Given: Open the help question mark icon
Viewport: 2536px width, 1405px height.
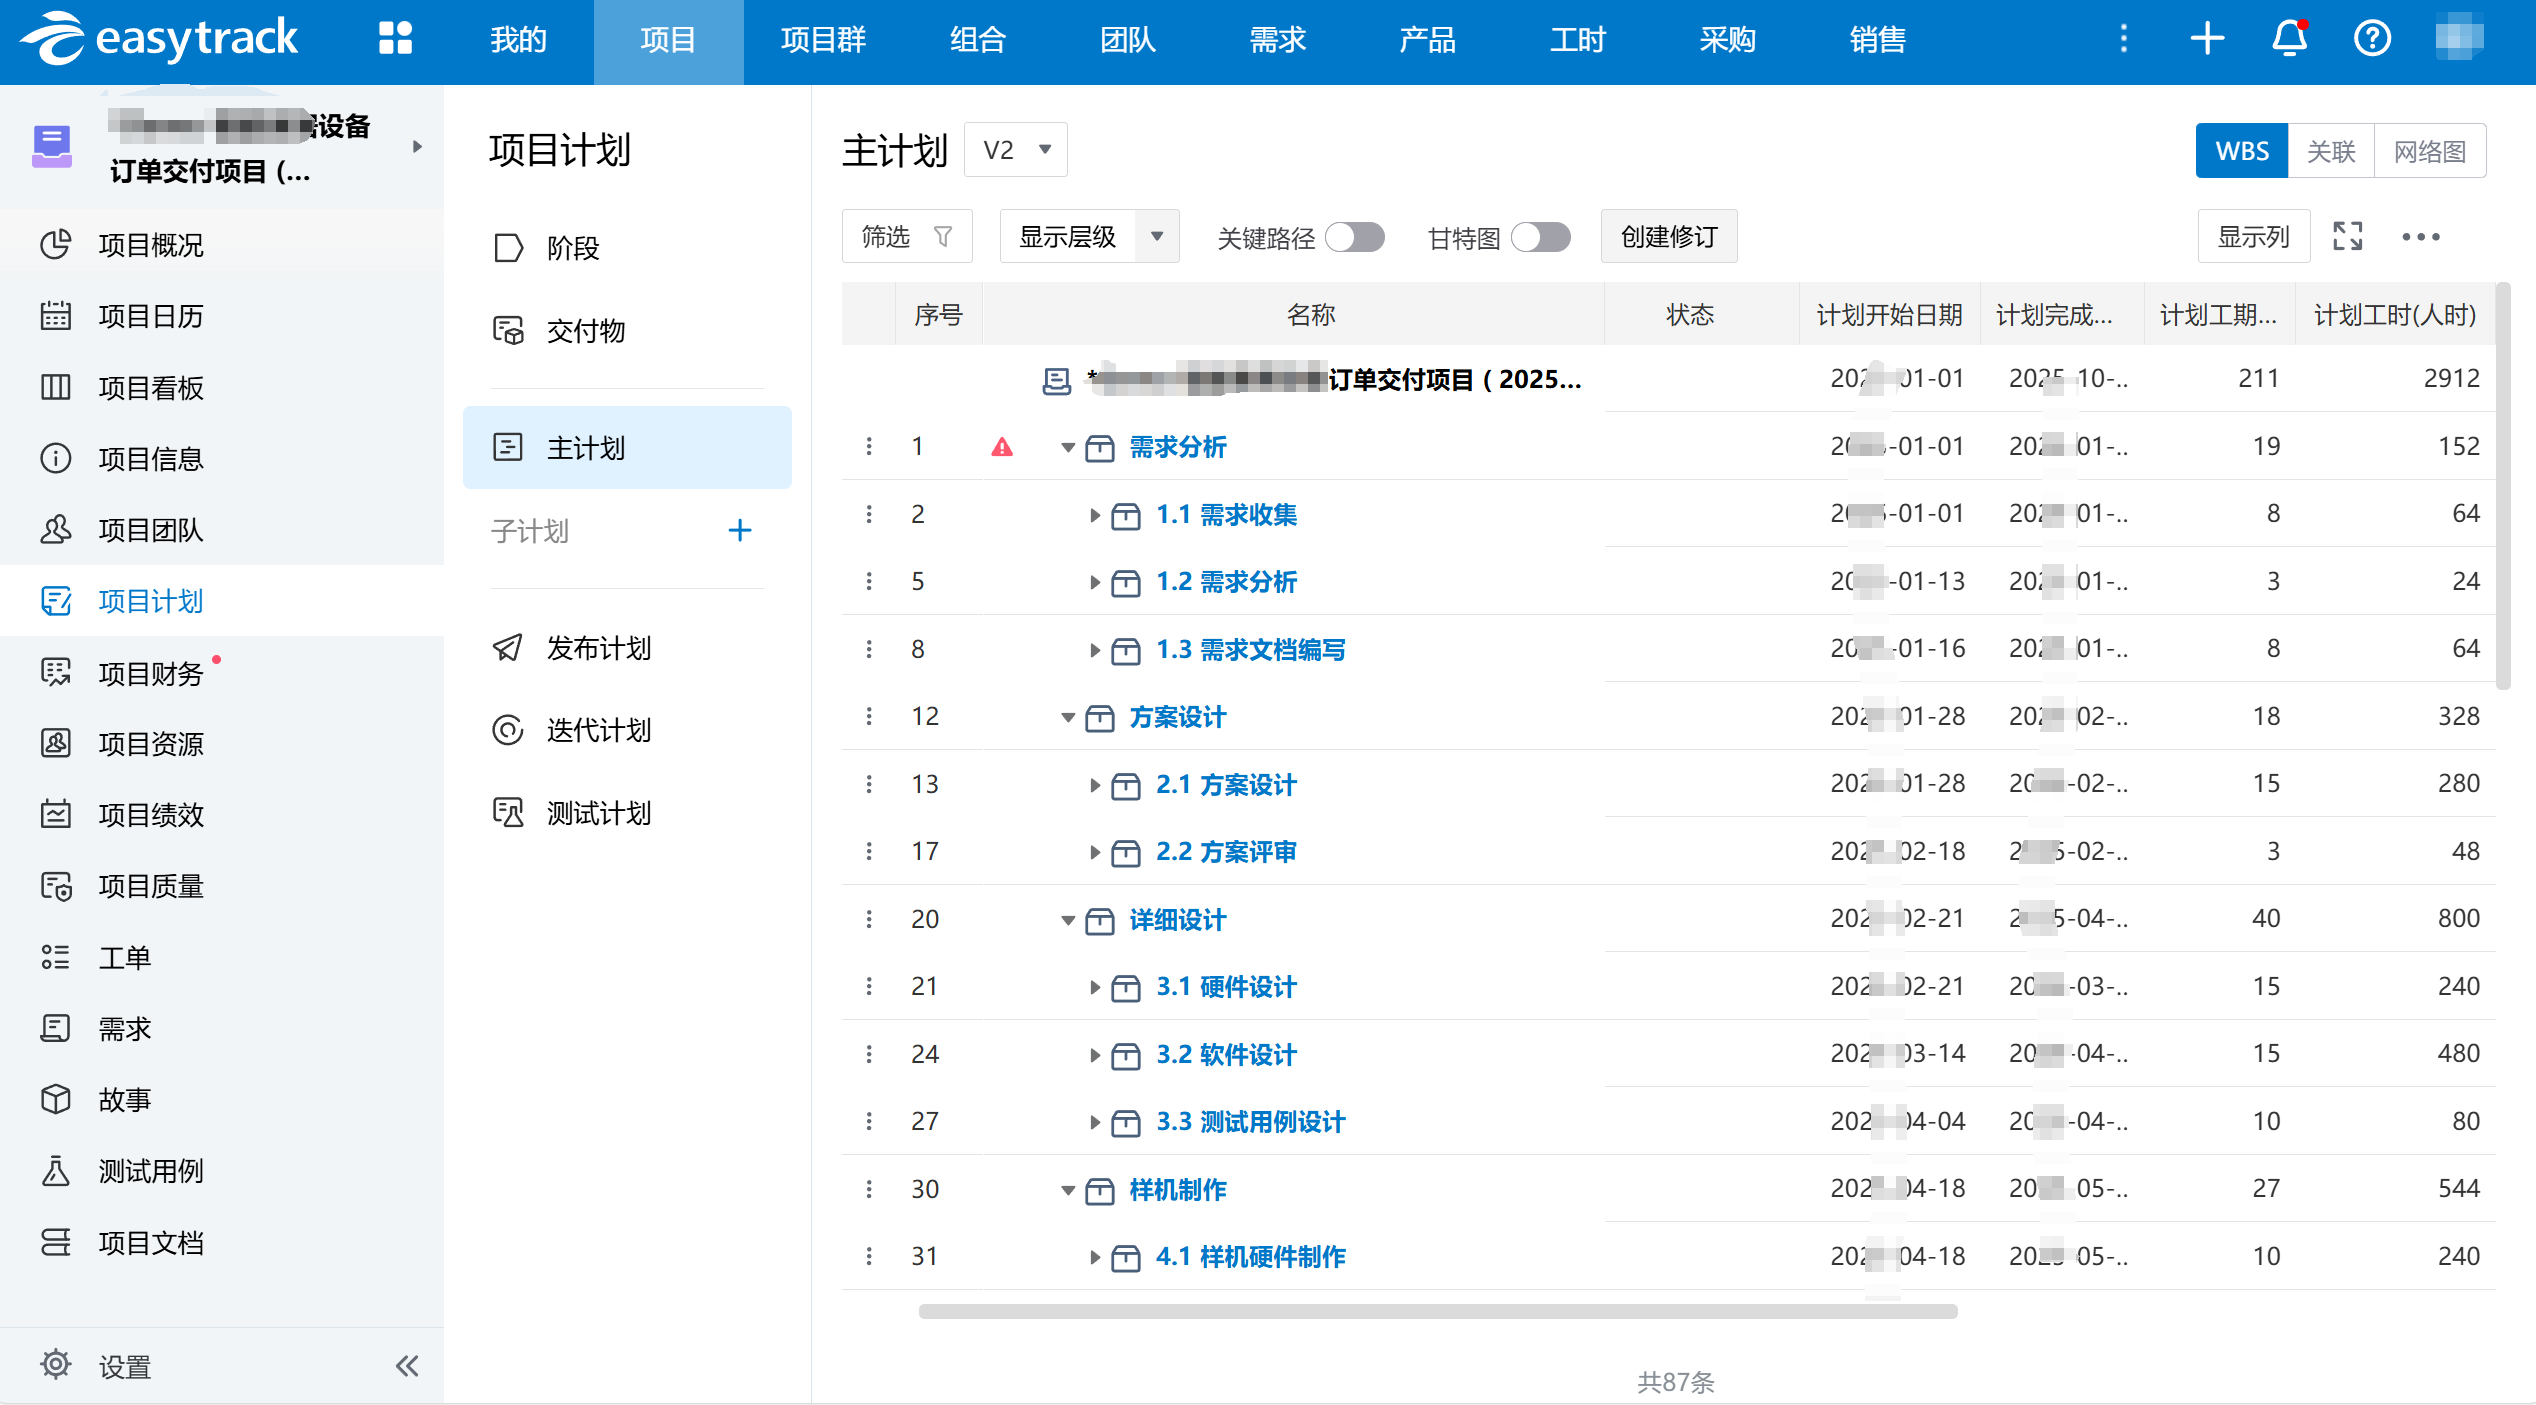Looking at the screenshot, I should pos(2372,38).
